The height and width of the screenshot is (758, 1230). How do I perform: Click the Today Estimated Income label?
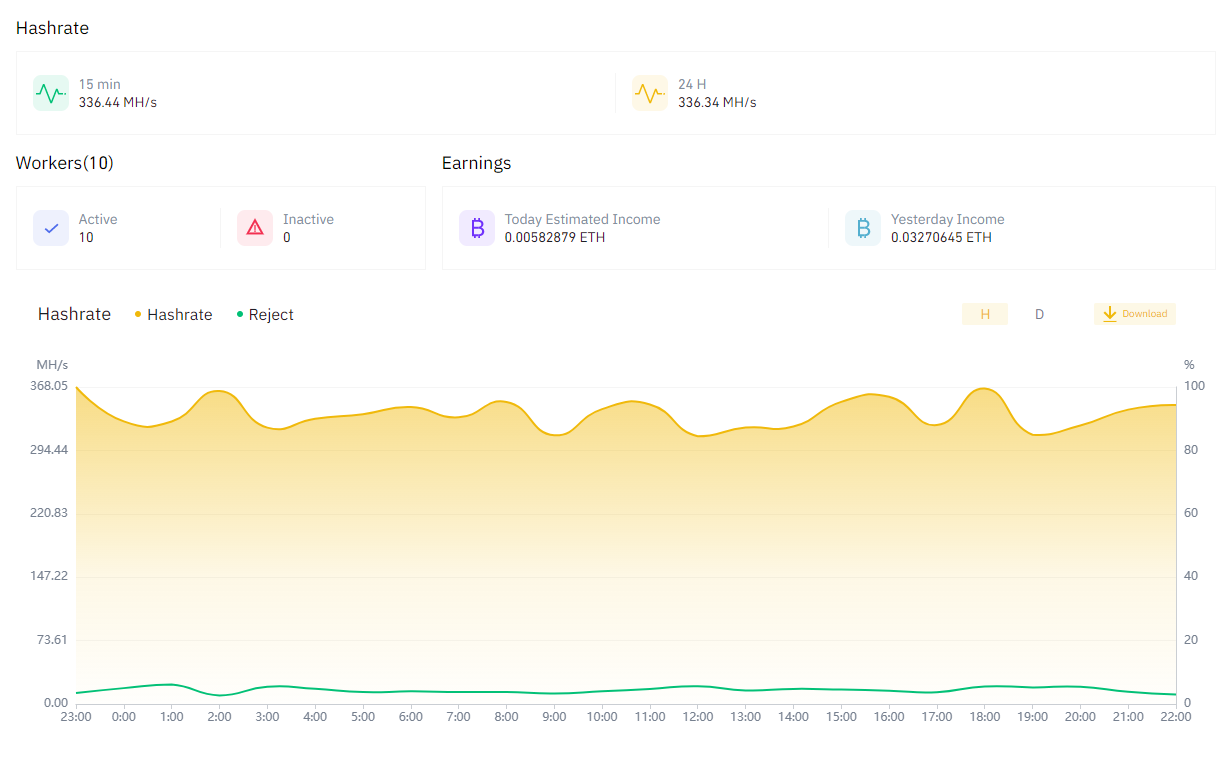coord(583,219)
